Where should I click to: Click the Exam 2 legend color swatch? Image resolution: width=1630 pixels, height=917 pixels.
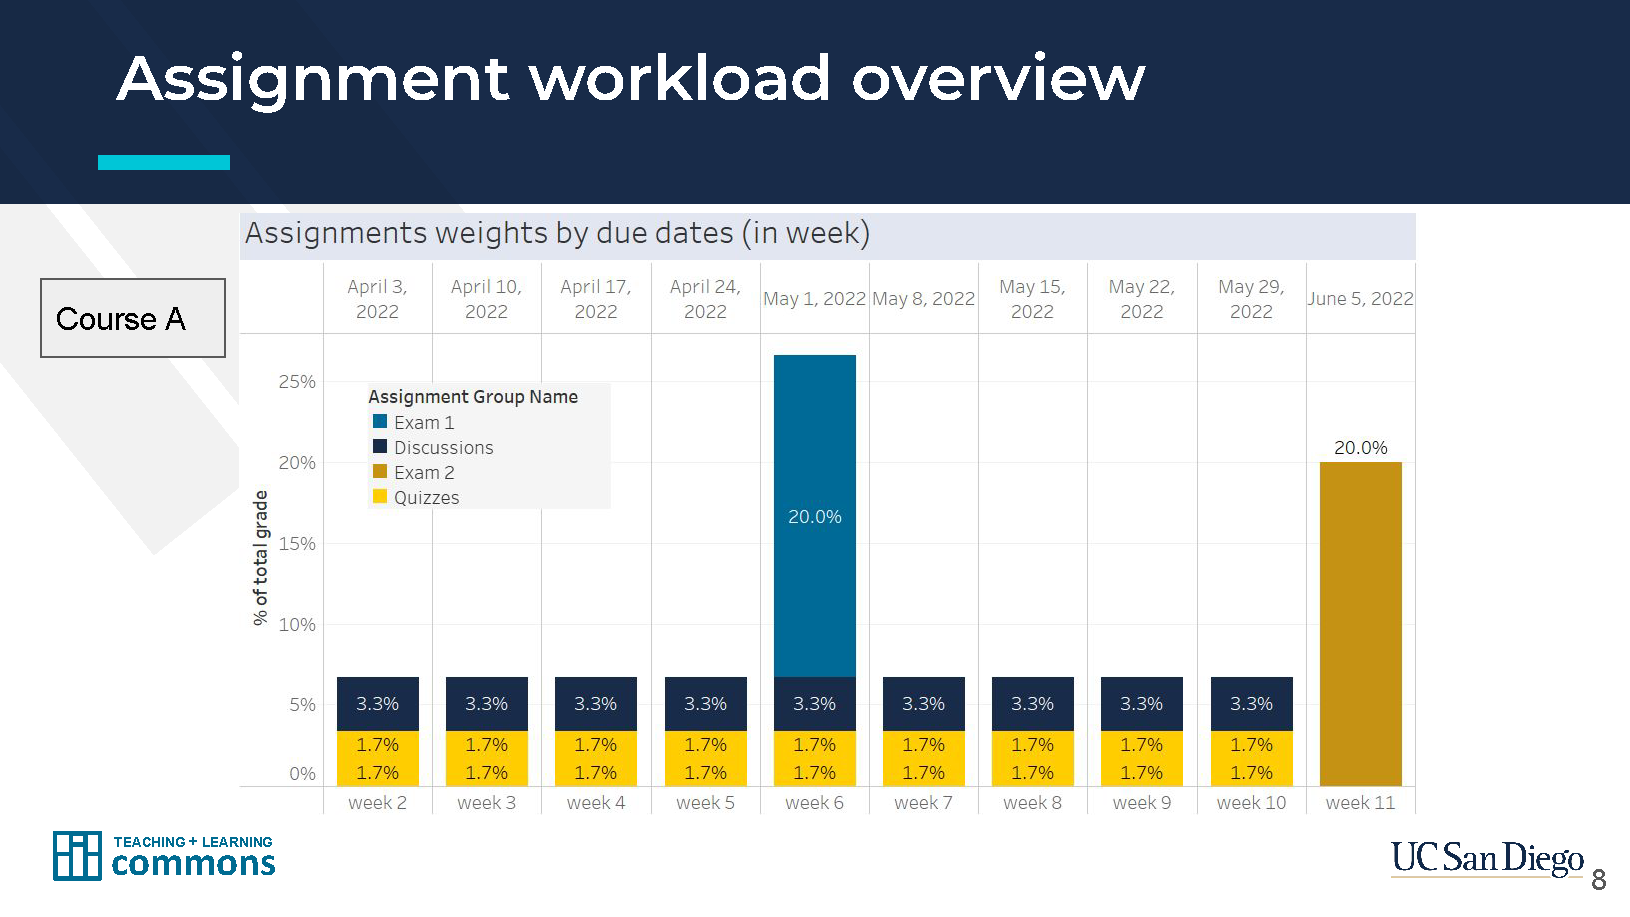[380, 472]
